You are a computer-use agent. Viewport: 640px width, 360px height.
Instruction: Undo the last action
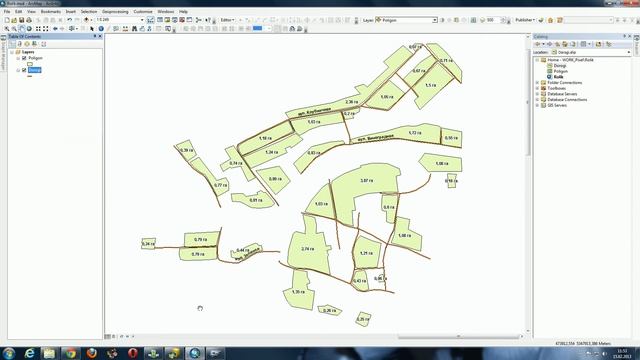(69, 20)
